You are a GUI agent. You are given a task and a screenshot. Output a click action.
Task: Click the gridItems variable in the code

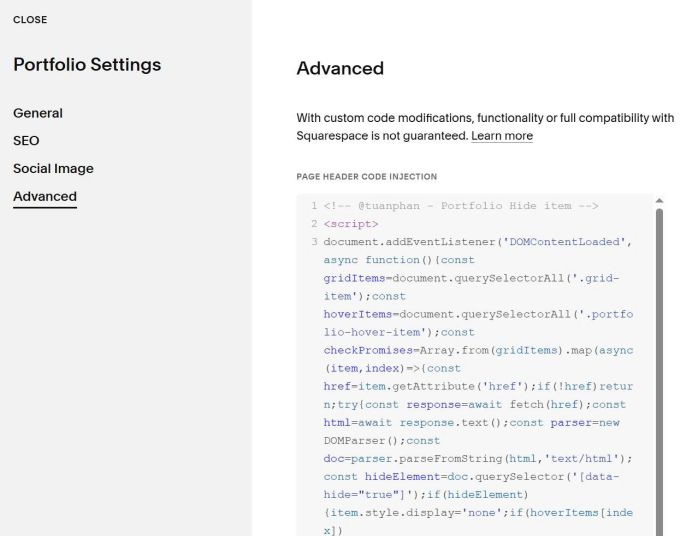point(354,278)
